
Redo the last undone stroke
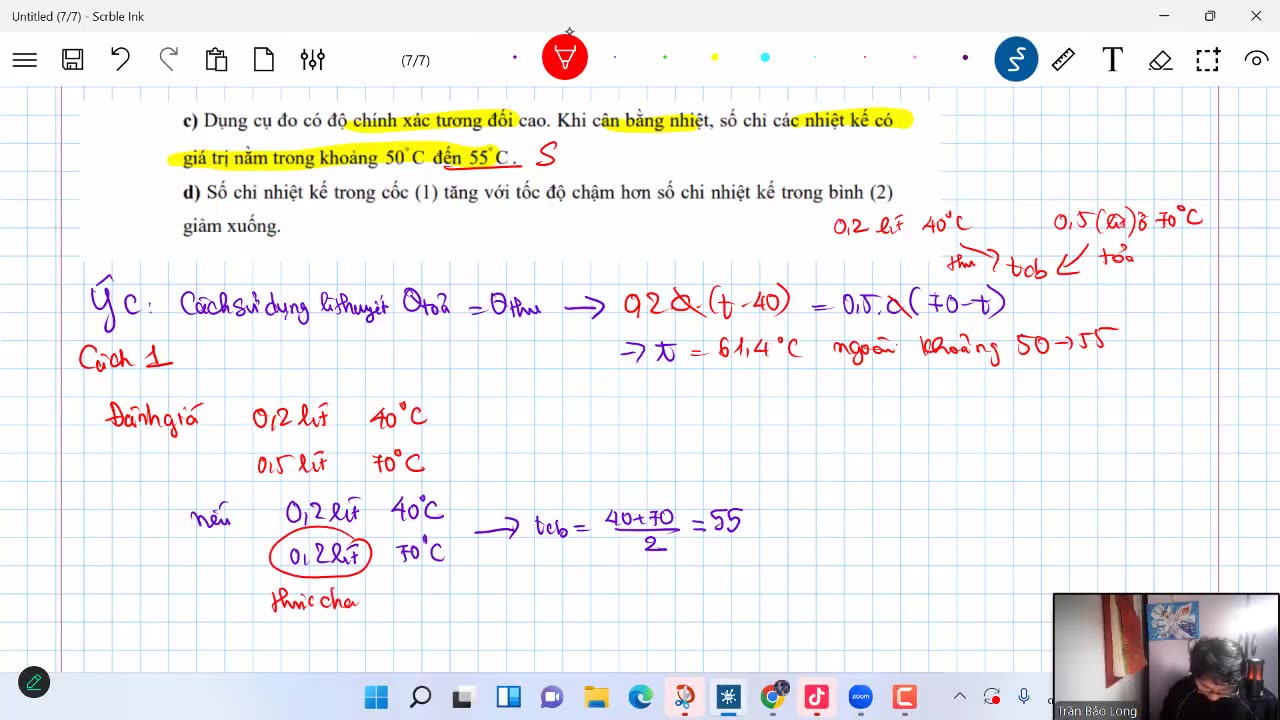click(x=168, y=59)
